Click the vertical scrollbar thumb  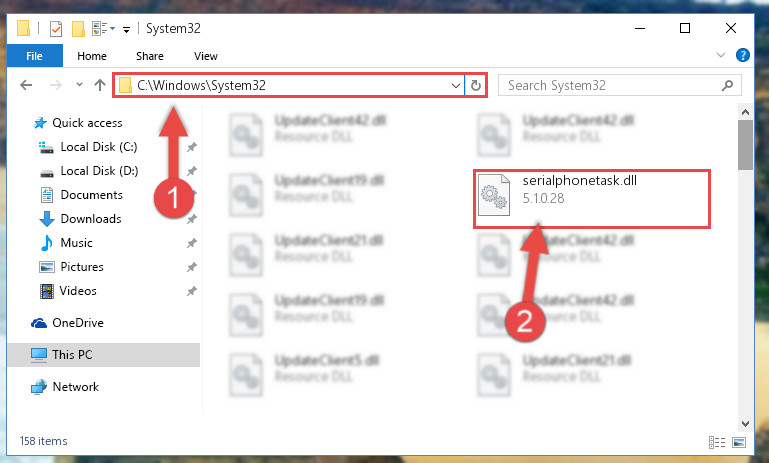745,145
